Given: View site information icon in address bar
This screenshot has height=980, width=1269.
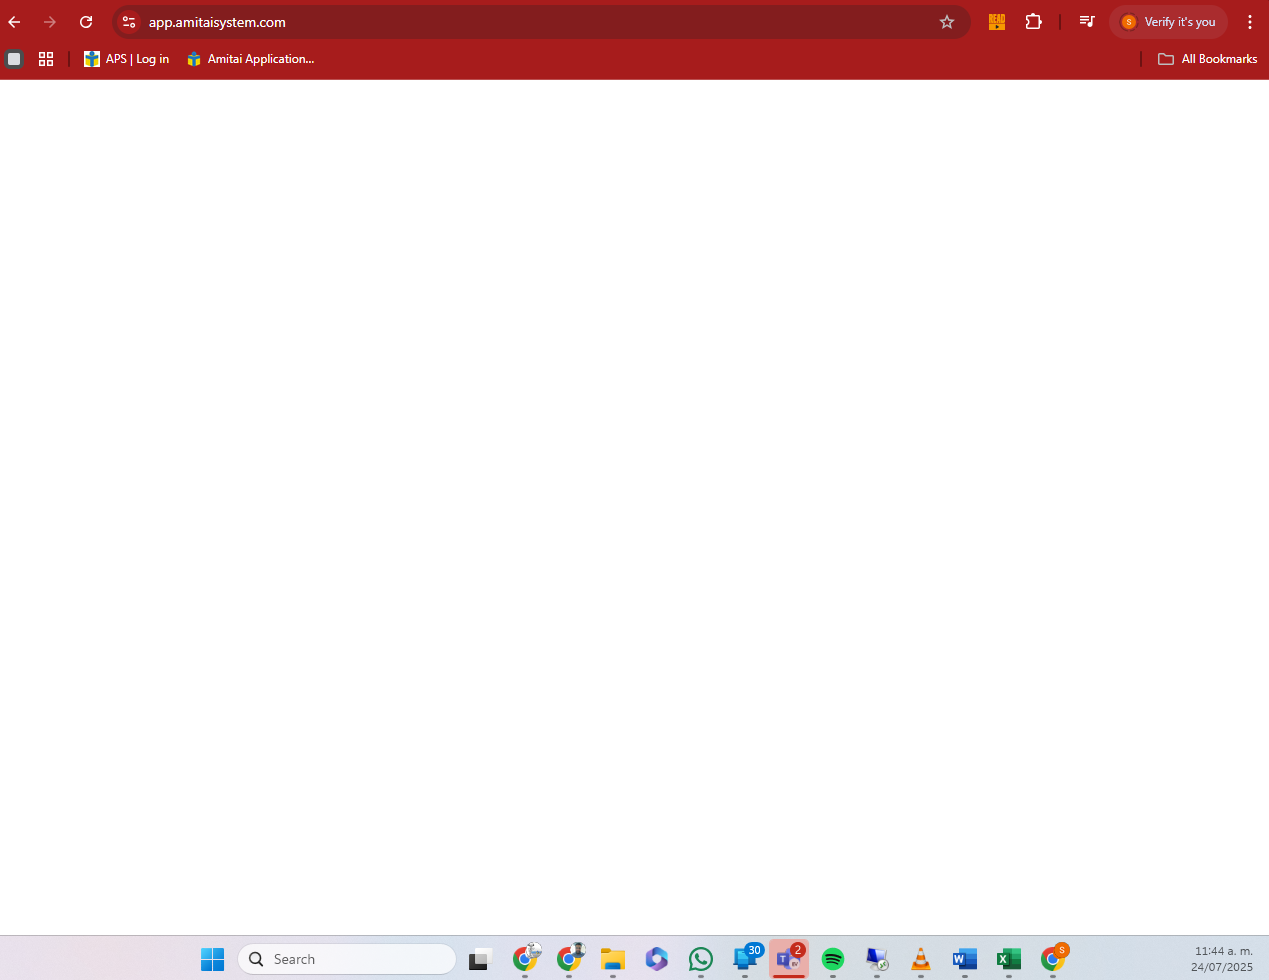Looking at the screenshot, I should (x=129, y=22).
